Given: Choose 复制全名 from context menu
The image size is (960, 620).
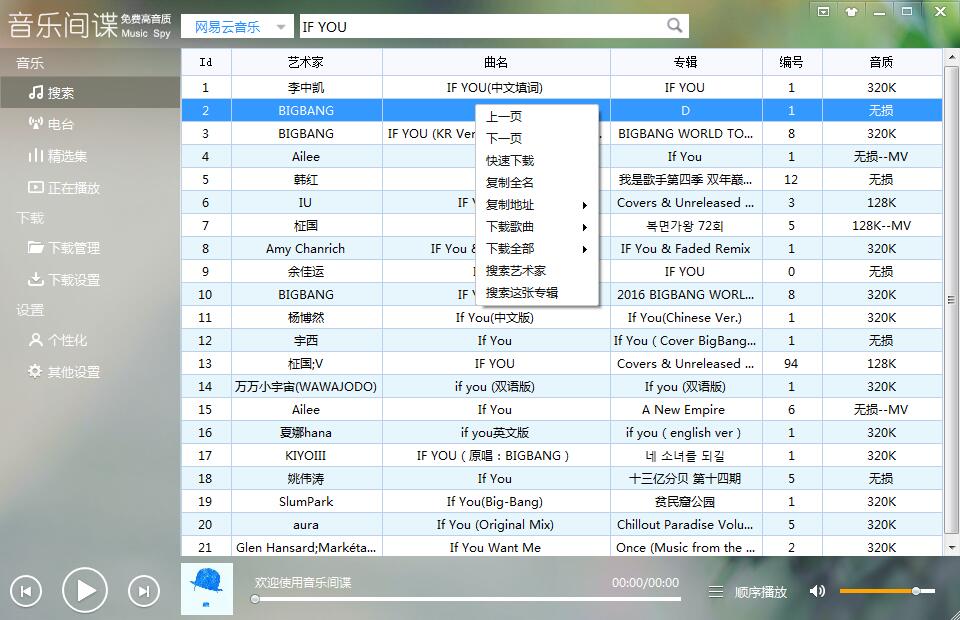Looking at the screenshot, I should (x=537, y=182).
